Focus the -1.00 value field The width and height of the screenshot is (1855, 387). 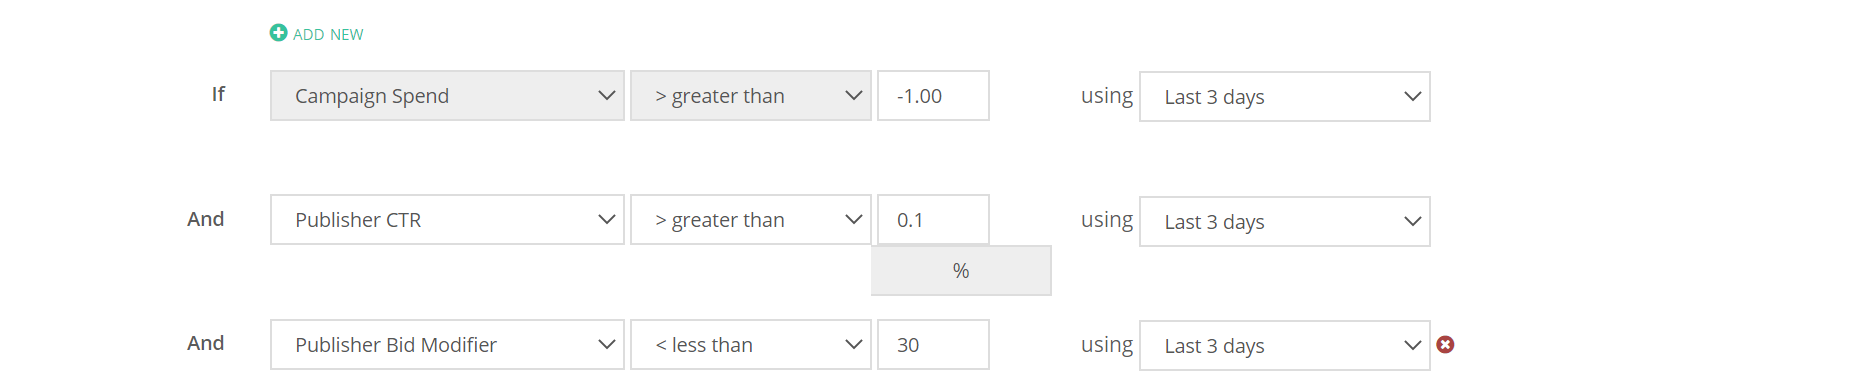point(933,96)
